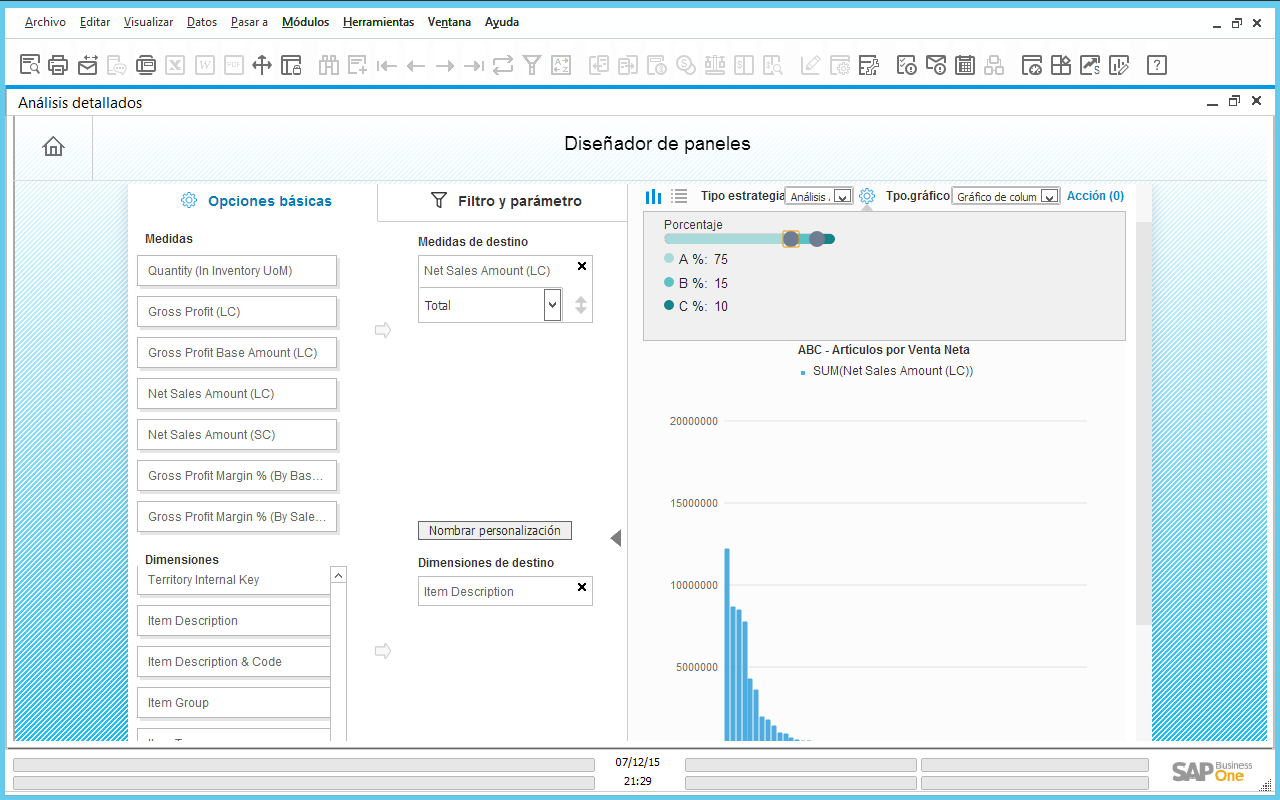The width and height of the screenshot is (1280, 800).
Task: Click the Add record toolbar icon
Action: point(358,65)
